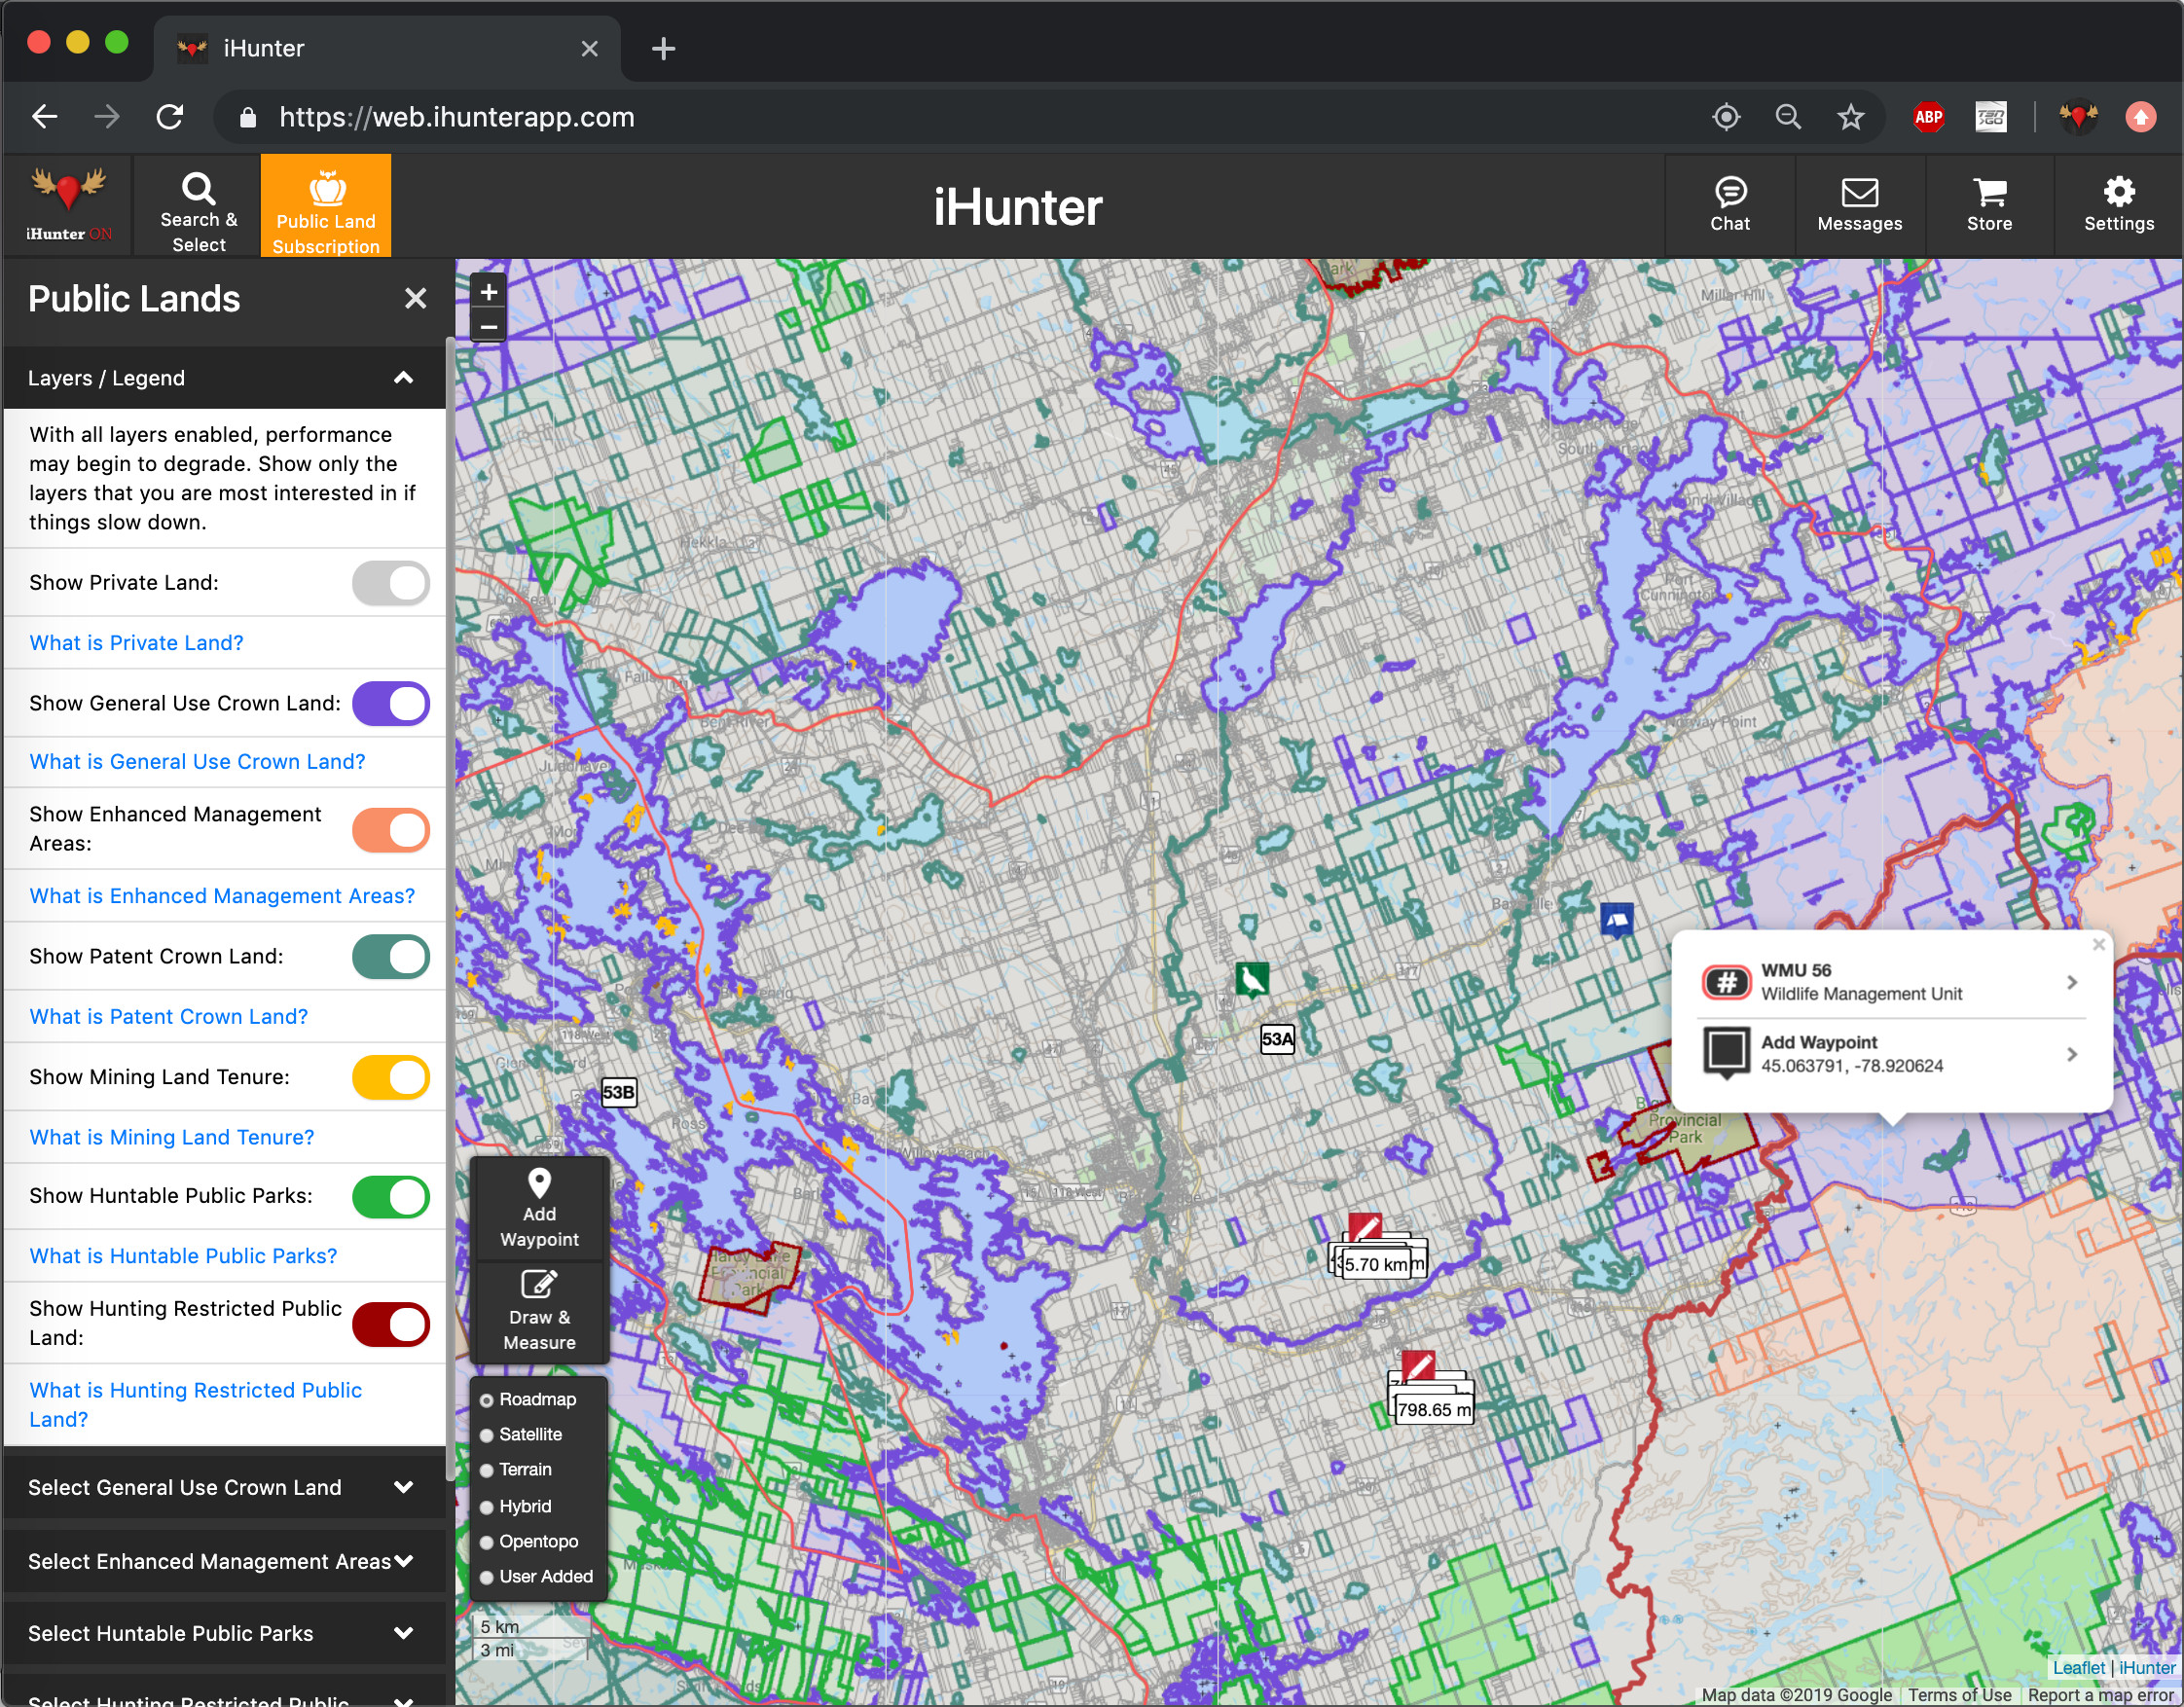Expand Select Huntable Public Parks
Screen dimensions: 2184x1707
pos(225,1634)
